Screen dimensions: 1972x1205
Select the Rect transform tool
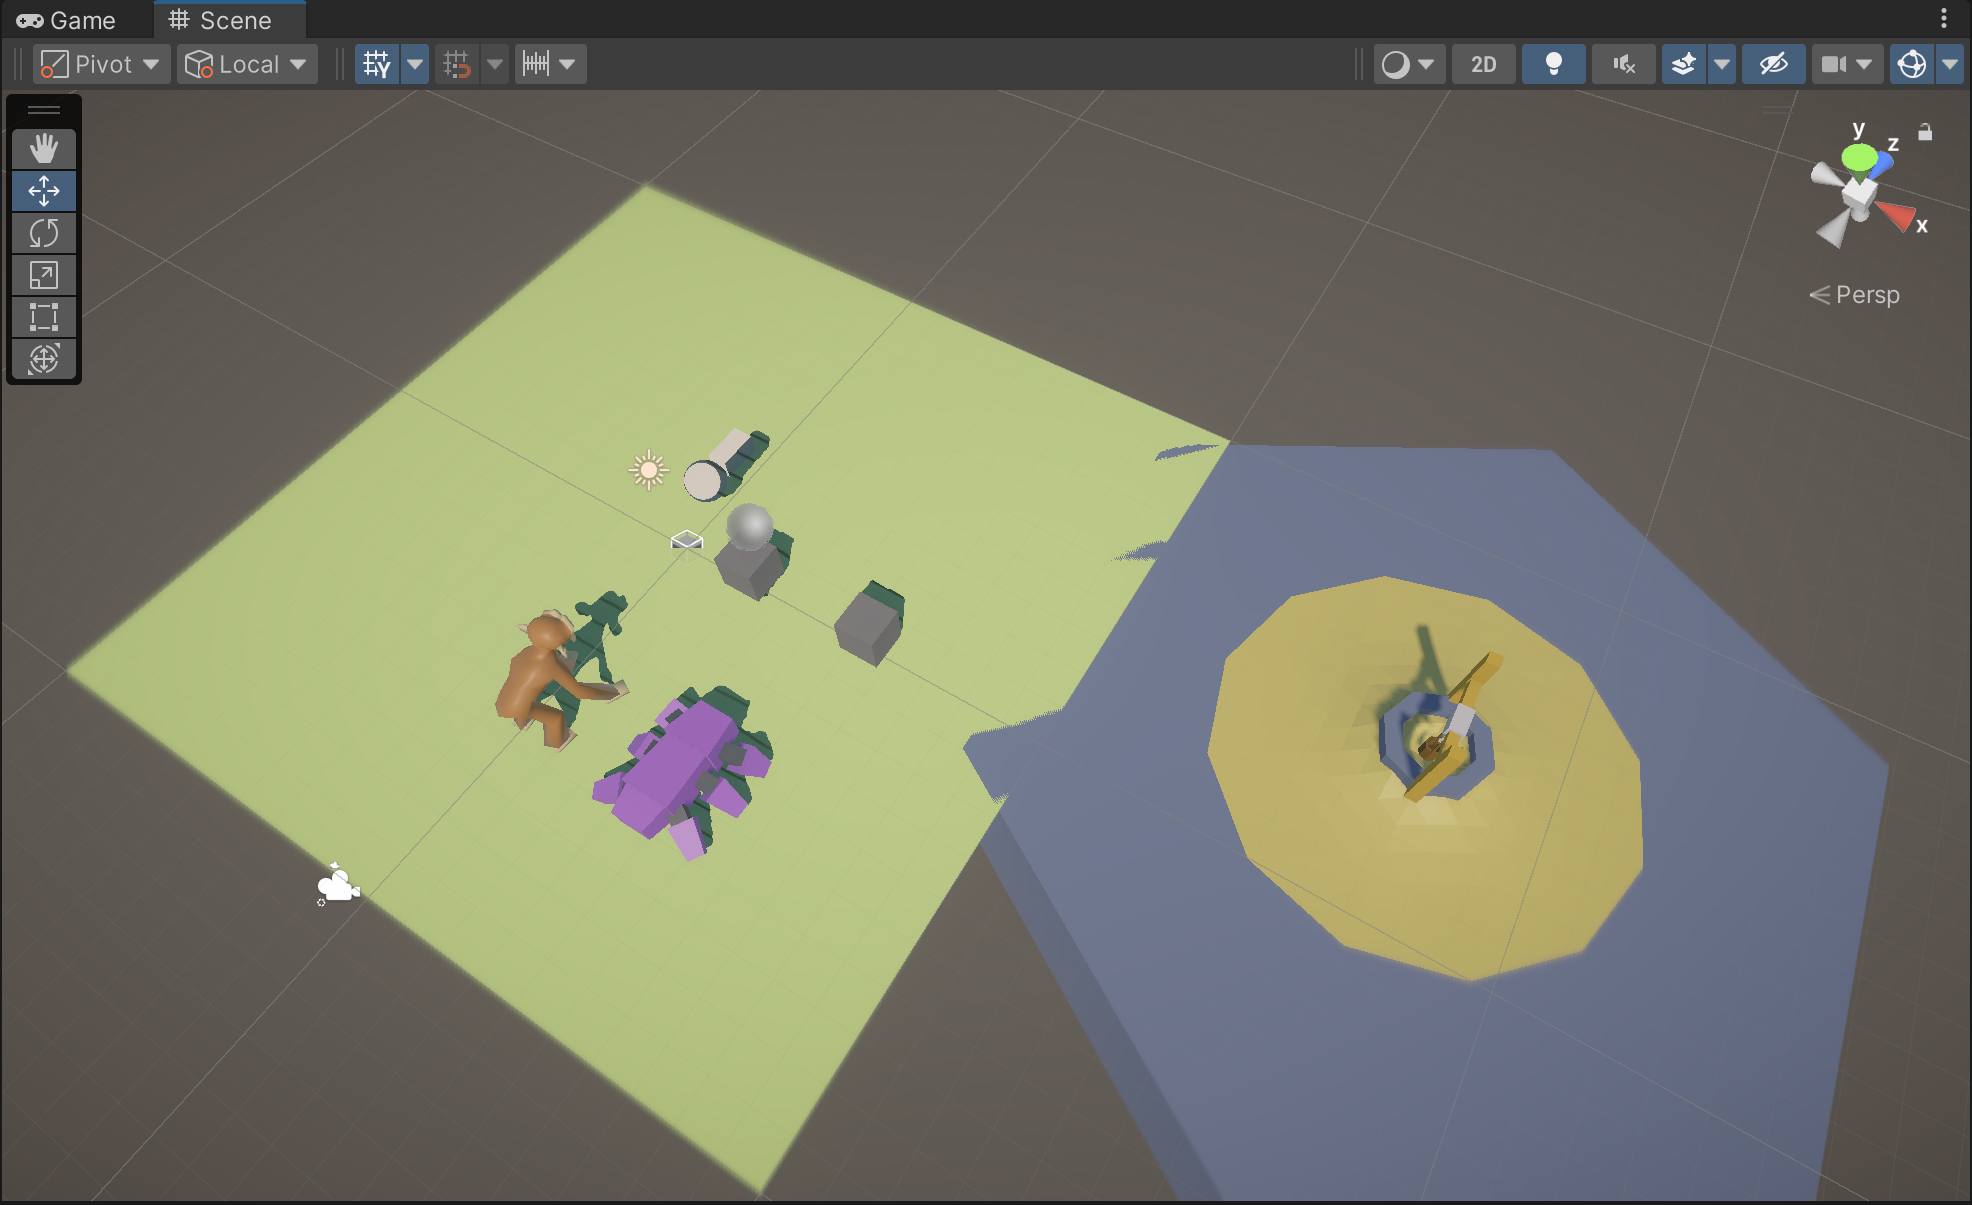(43, 317)
